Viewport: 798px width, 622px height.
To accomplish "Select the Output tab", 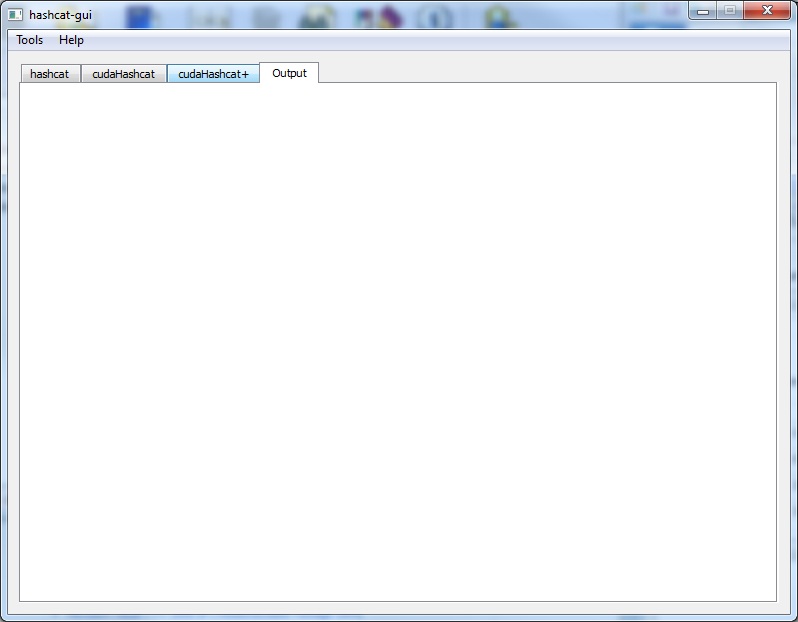I will click(289, 73).
